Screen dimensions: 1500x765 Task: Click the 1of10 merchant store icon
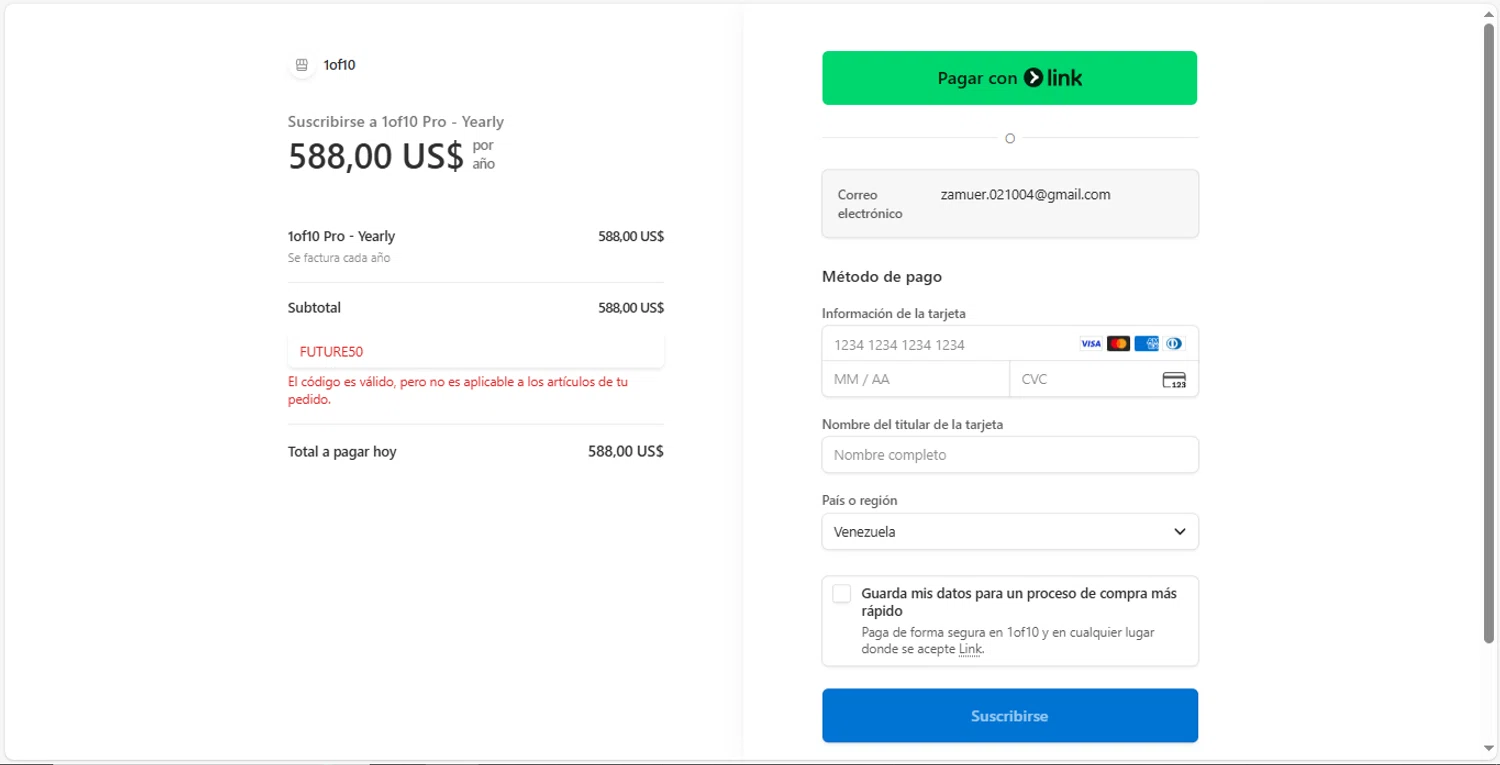(301, 65)
